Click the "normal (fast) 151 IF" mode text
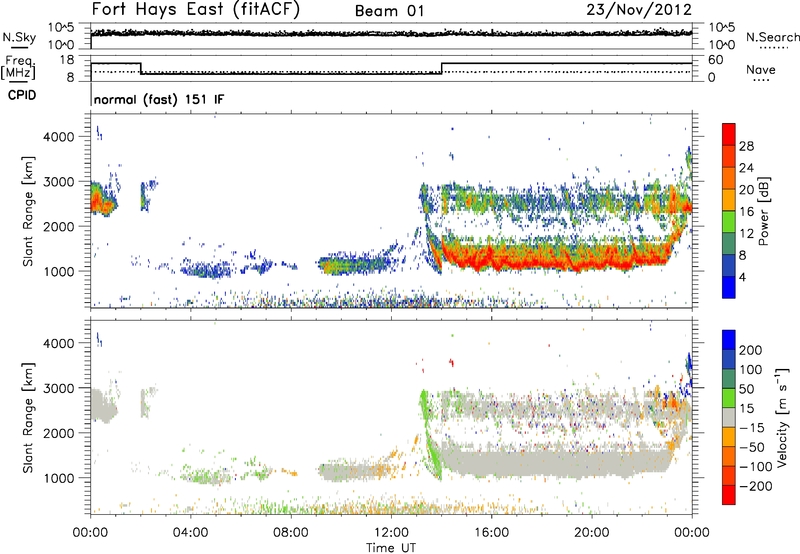This screenshot has height=554, width=800. point(159,99)
